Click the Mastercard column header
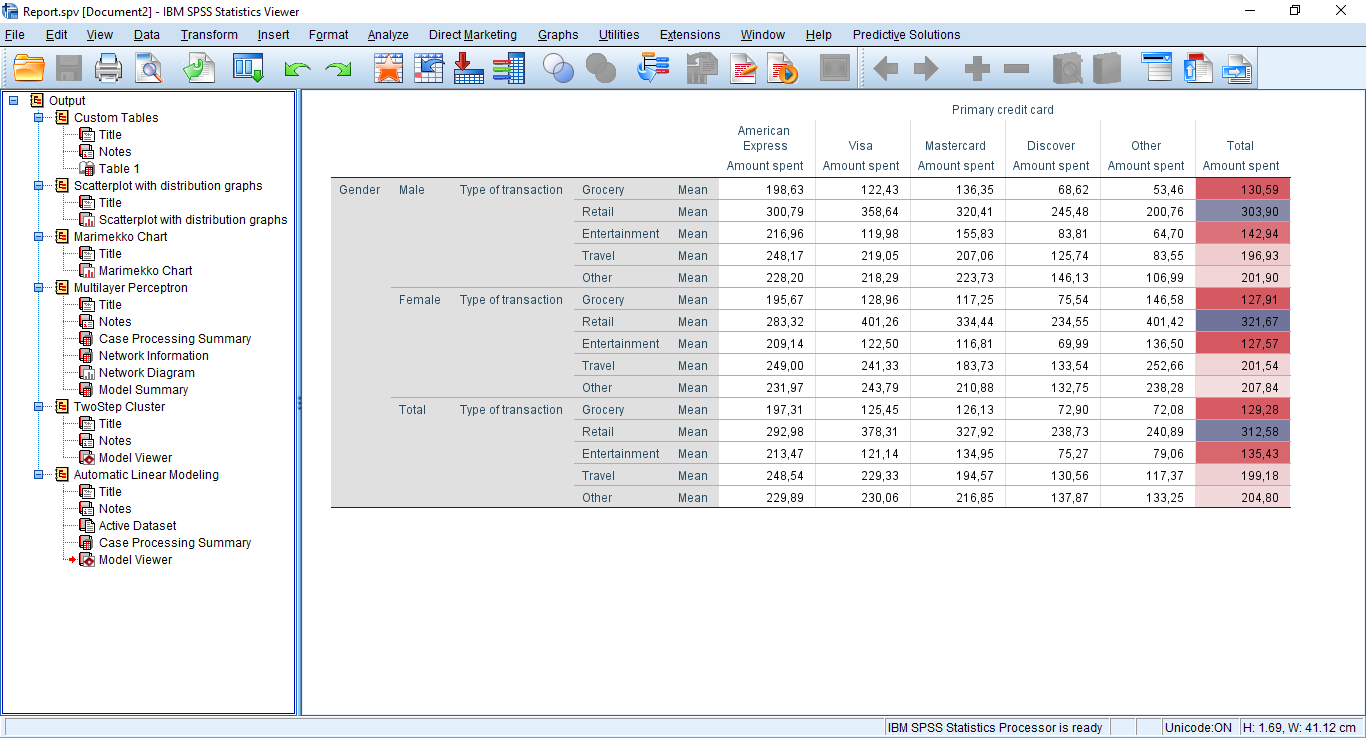Image resolution: width=1366 pixels, height=738 pixels. 956,145
